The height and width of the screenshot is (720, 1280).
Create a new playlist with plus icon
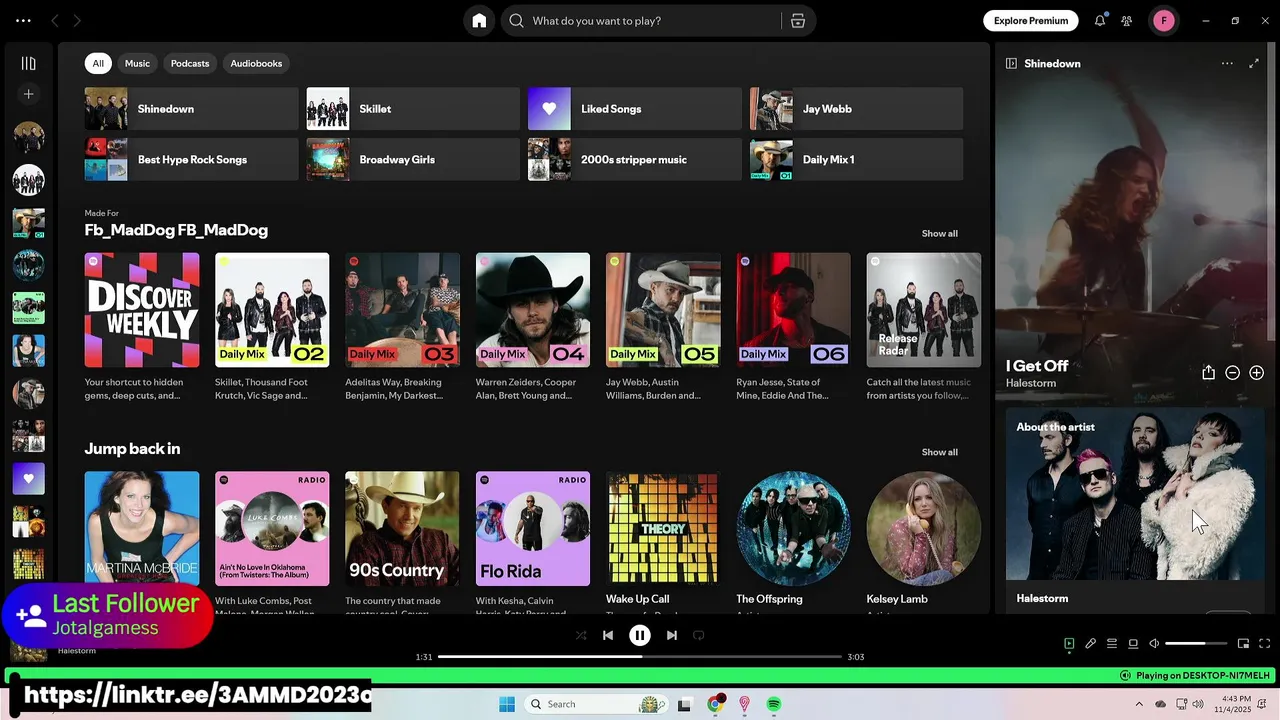click(29, 94)
